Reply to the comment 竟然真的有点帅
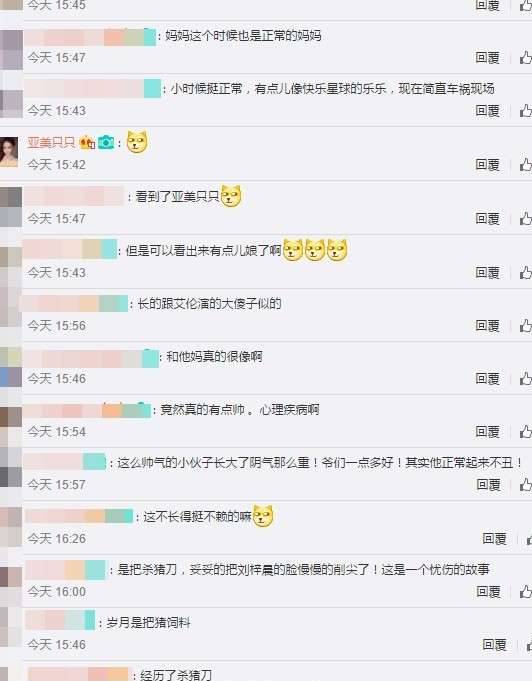Viewport: 532px width, 681px height. 487,432
